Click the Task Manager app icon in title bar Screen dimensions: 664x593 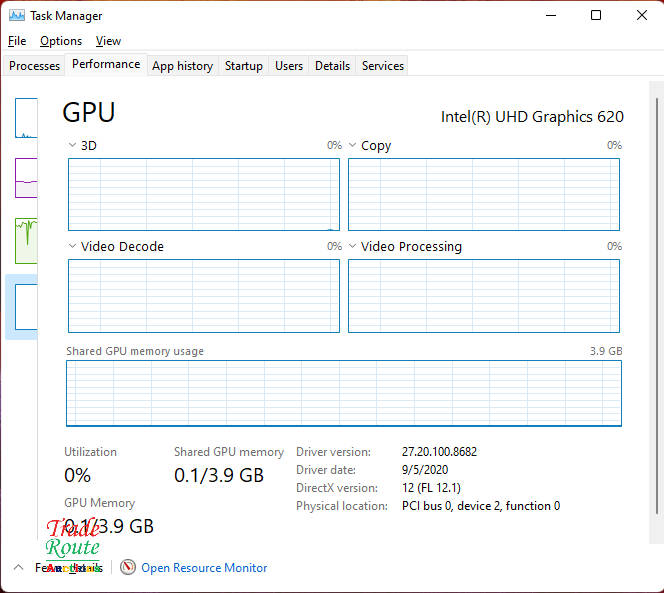coord(17,16)
